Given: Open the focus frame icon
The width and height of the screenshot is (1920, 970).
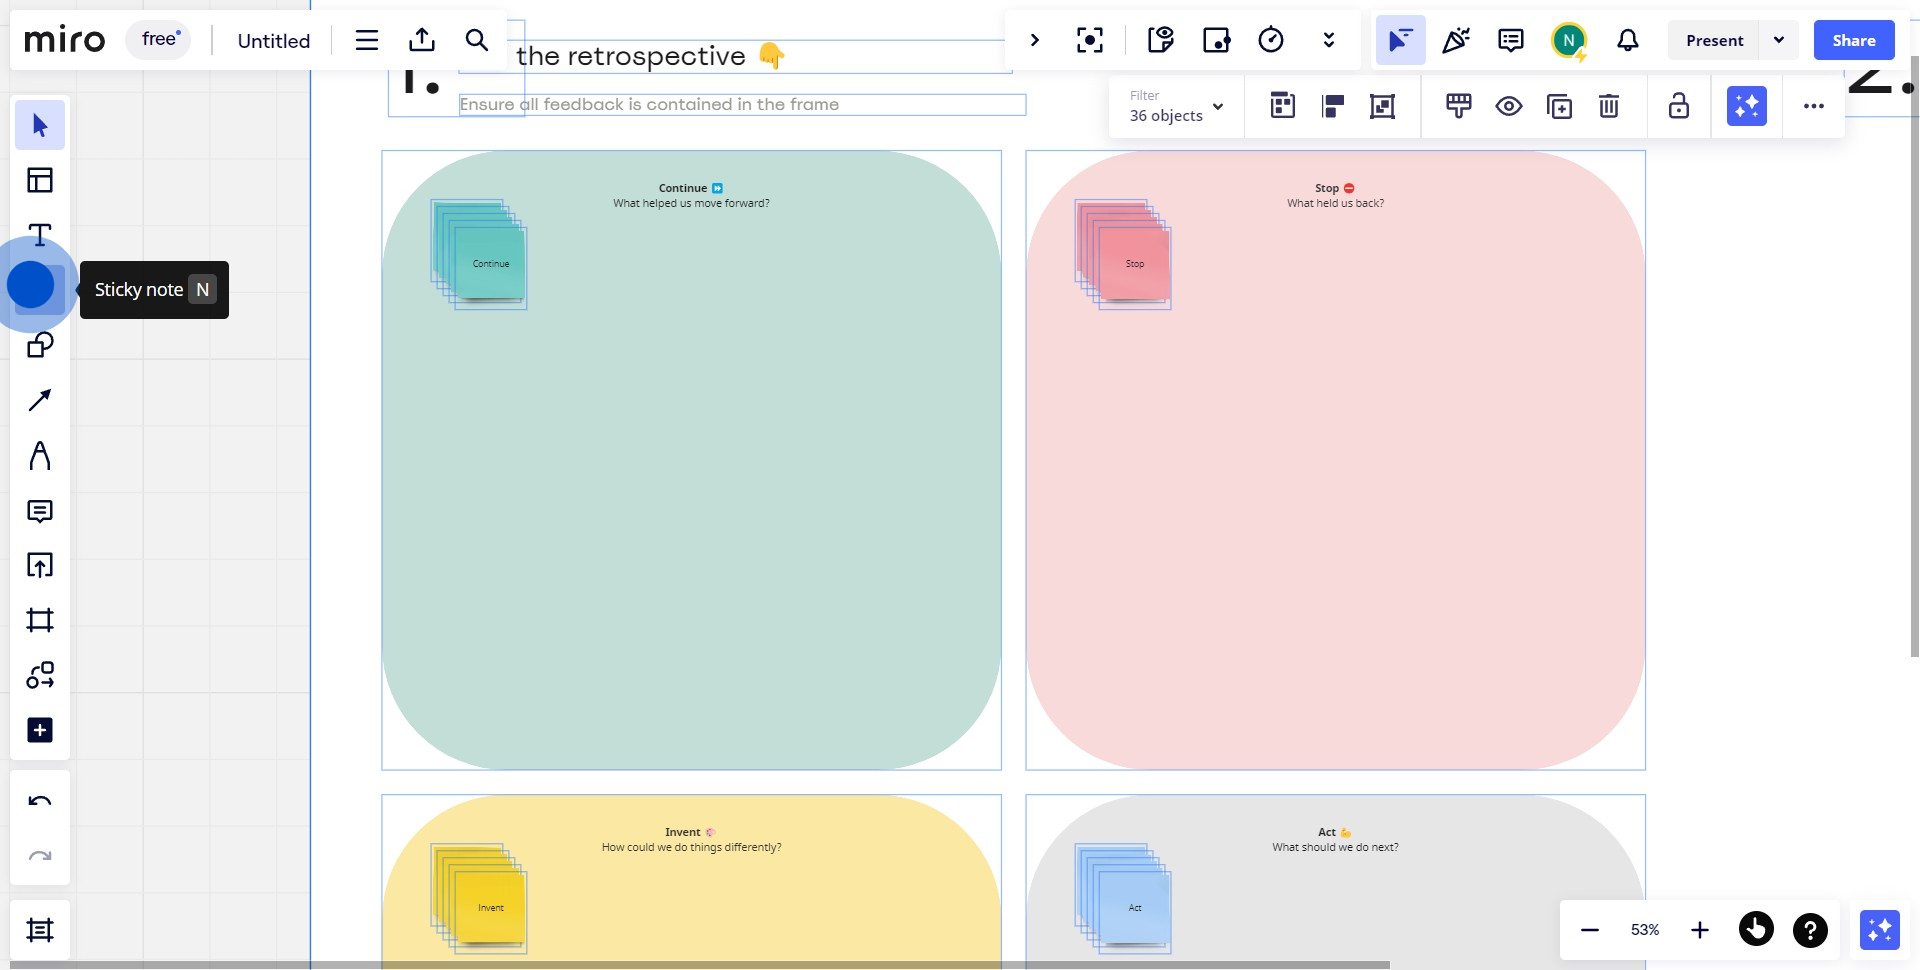Looking at the screenshot, I should coord(1090,40).
